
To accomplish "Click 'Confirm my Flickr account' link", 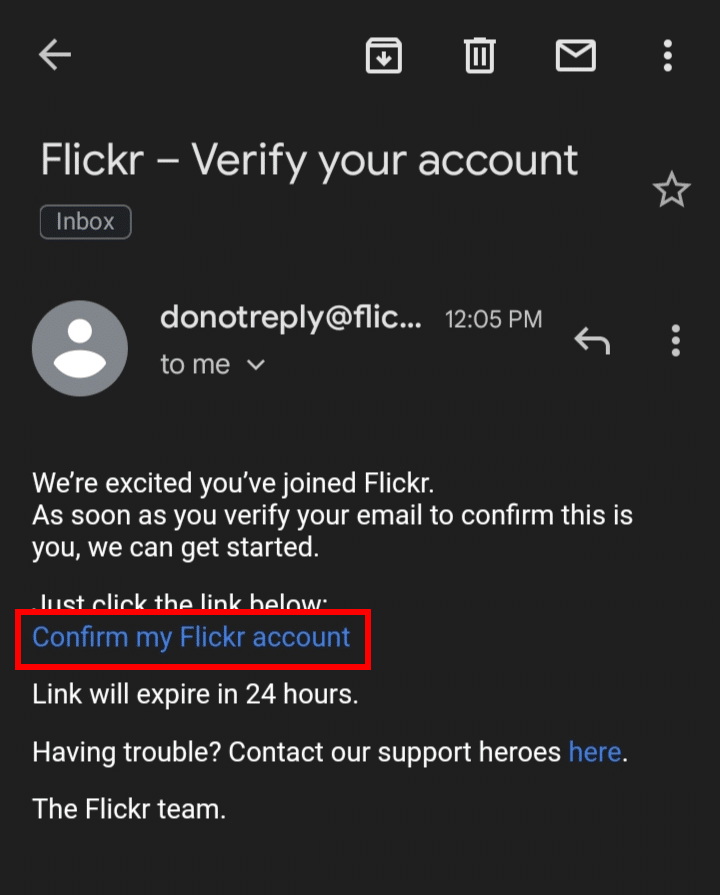I will pos(192,637).
